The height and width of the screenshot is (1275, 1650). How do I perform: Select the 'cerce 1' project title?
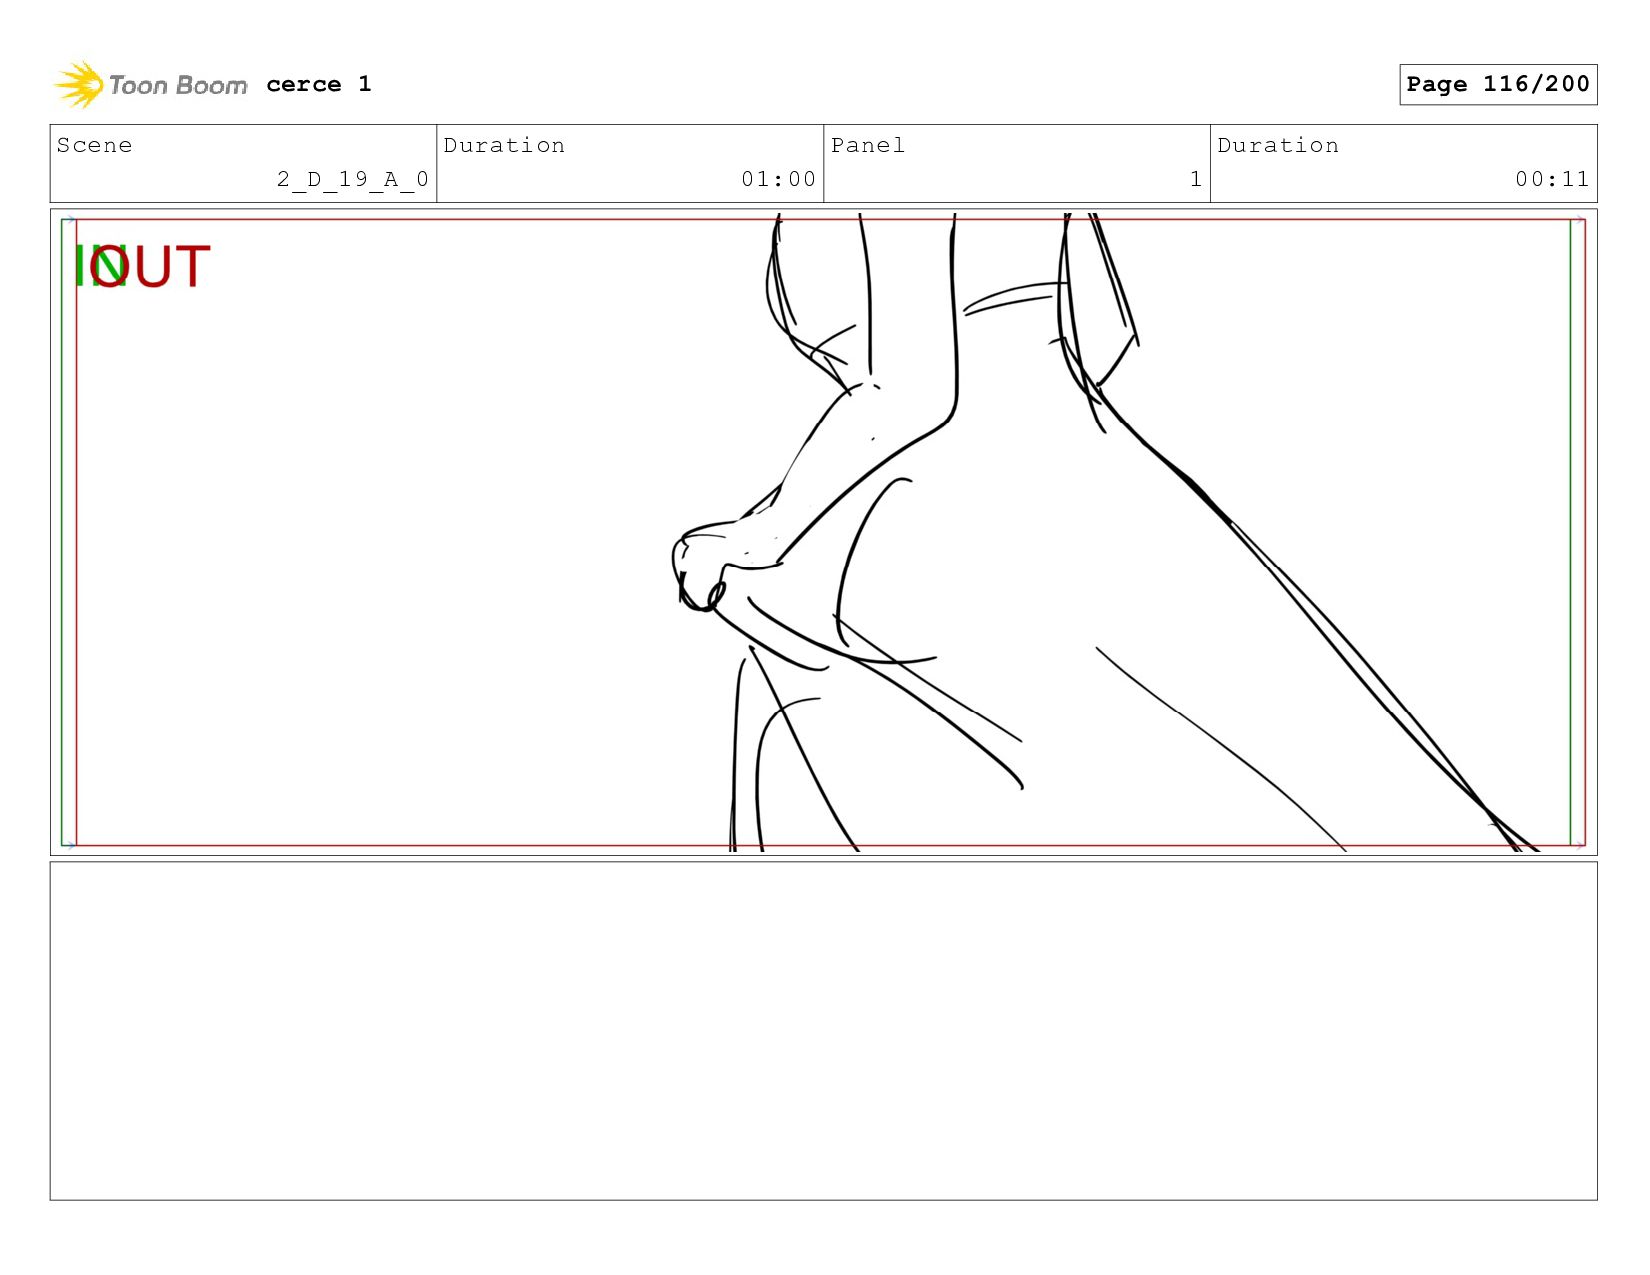click(x=318, y=84)
